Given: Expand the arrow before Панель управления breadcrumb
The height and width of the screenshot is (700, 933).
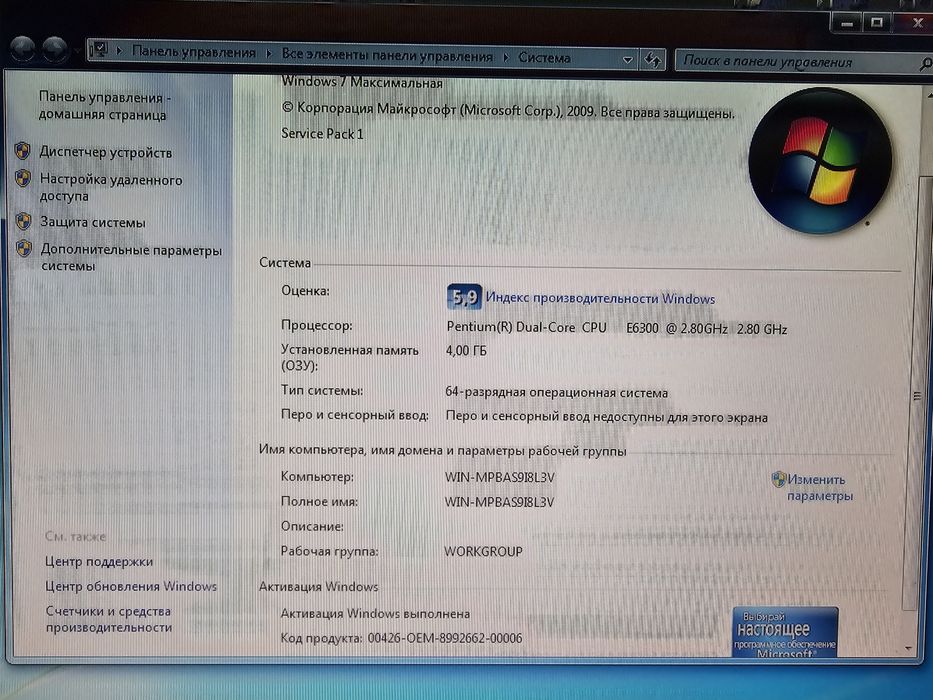Looking at the screenshot, I should (x=119, y=51).
